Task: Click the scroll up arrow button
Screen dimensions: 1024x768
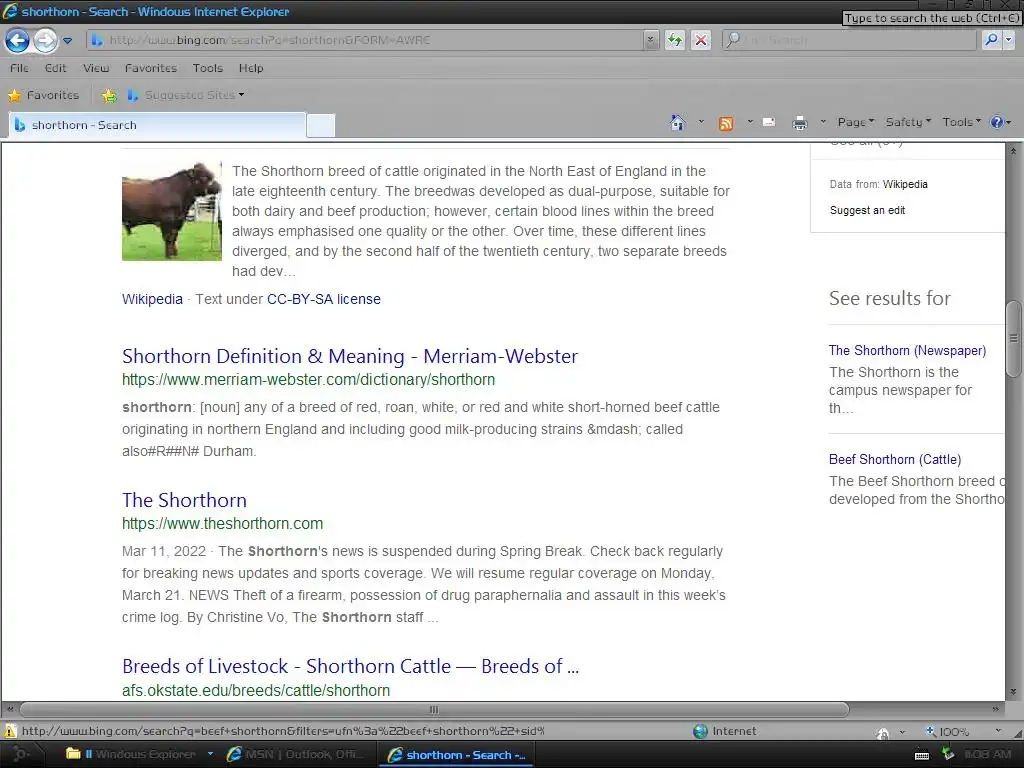Action: (1014, 151)
